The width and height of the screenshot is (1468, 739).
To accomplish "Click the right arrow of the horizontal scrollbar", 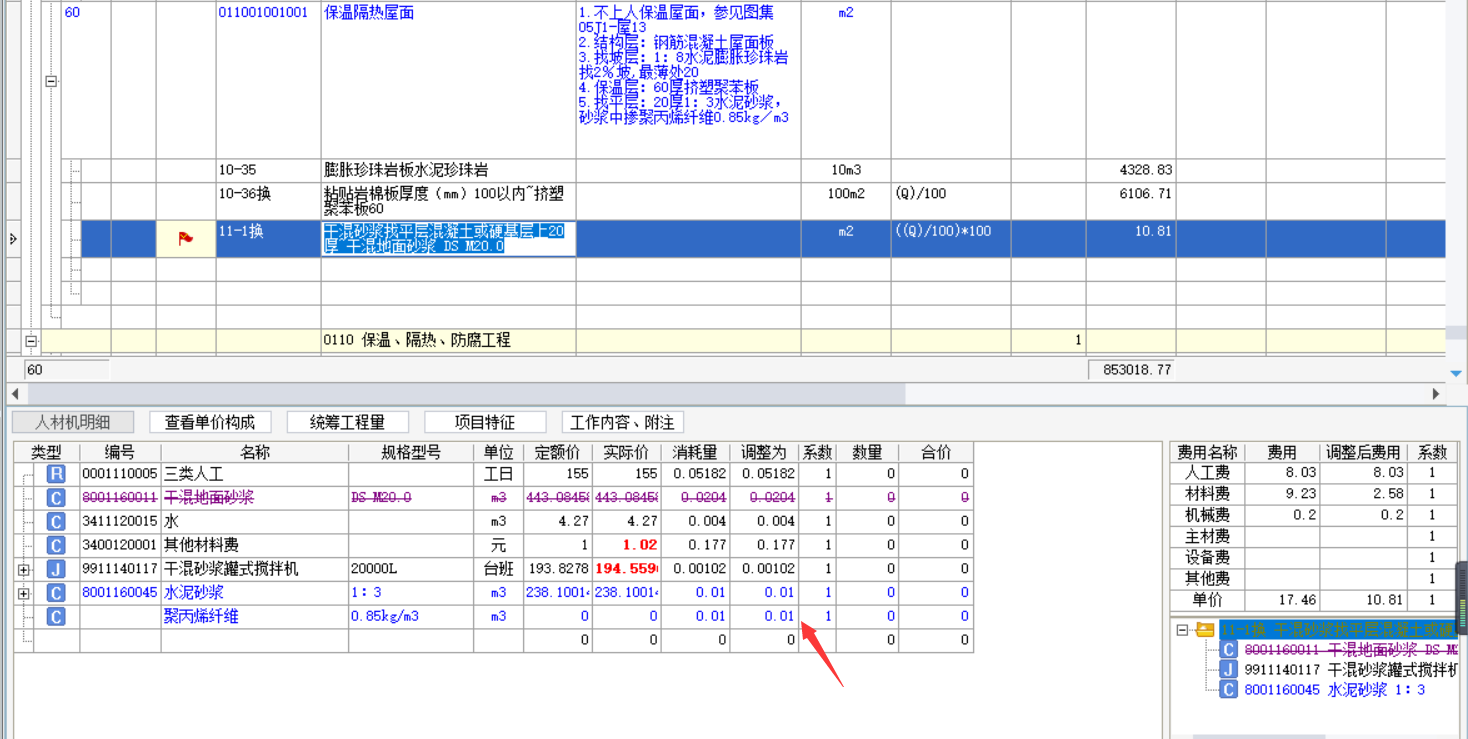I will pyautogui.click(x=1437, y=394).
